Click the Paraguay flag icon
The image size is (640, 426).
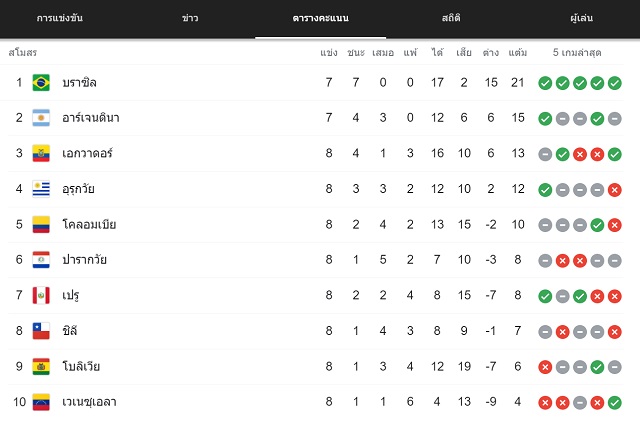41,260
